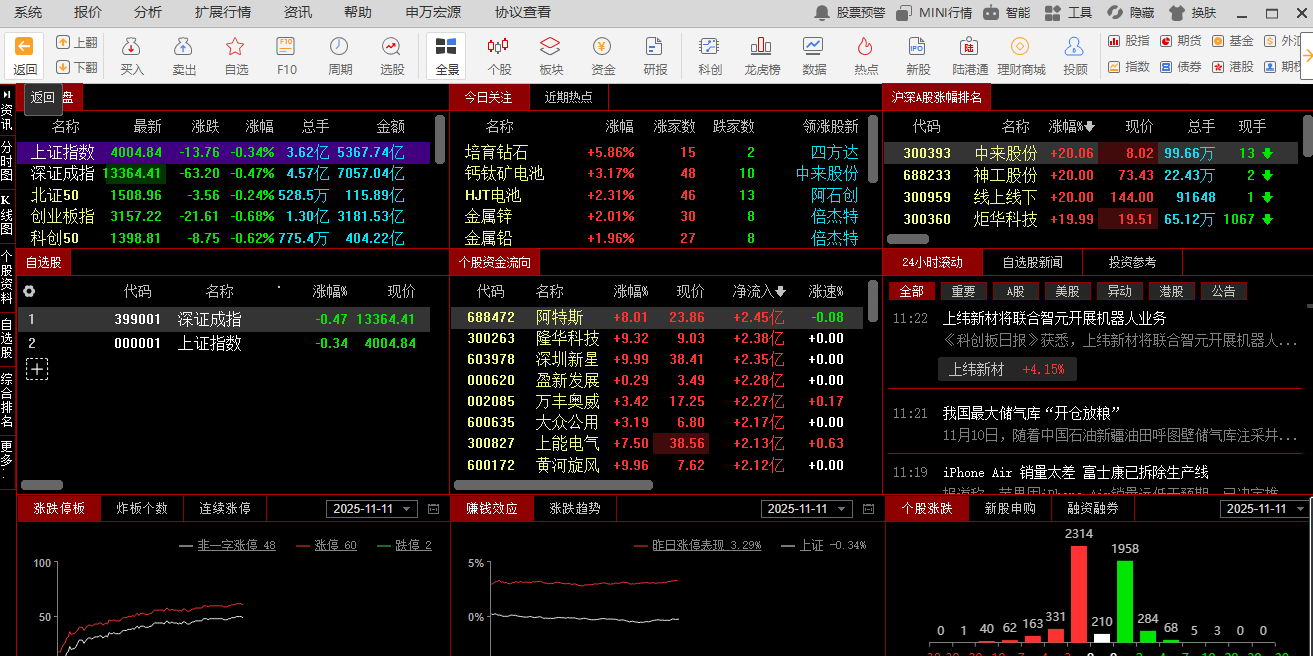Viewport: 1313px width, 656px height.
Task: Toggle the 非一字涨停 legend series
Action: point(227,545)
